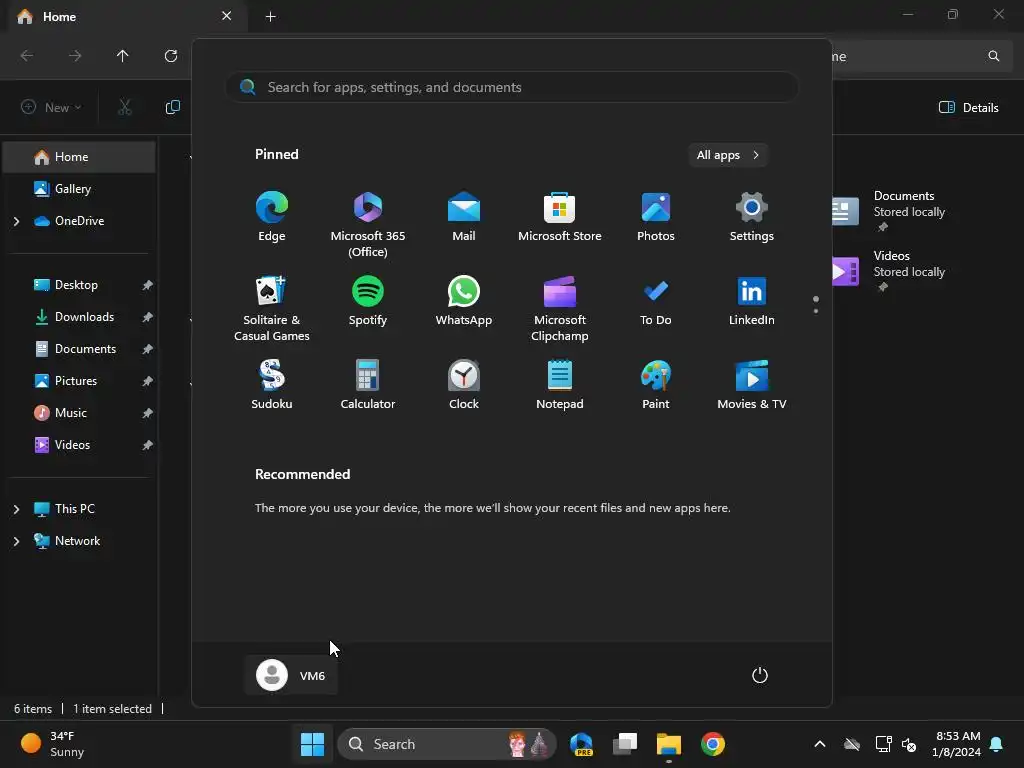
Task: Click the Explorer search magnifier icon
Action: (993, 56)
